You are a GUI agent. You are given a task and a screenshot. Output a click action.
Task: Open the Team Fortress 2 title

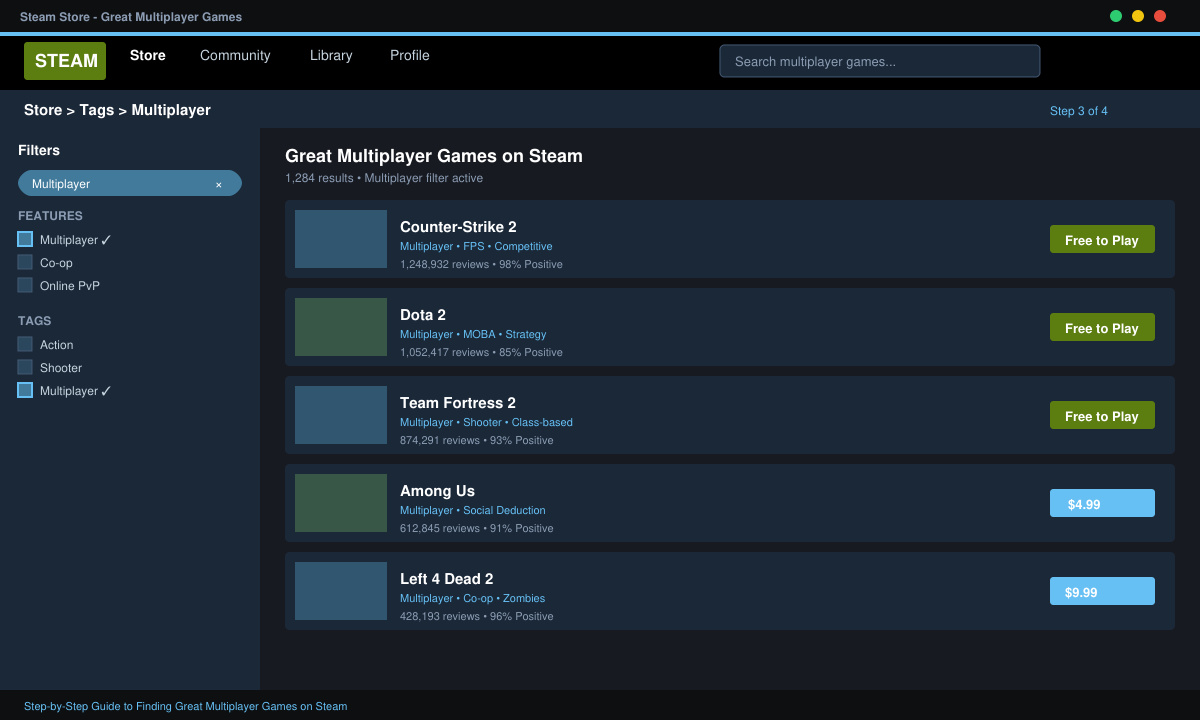pyautogui.click(x=458, y=403)
